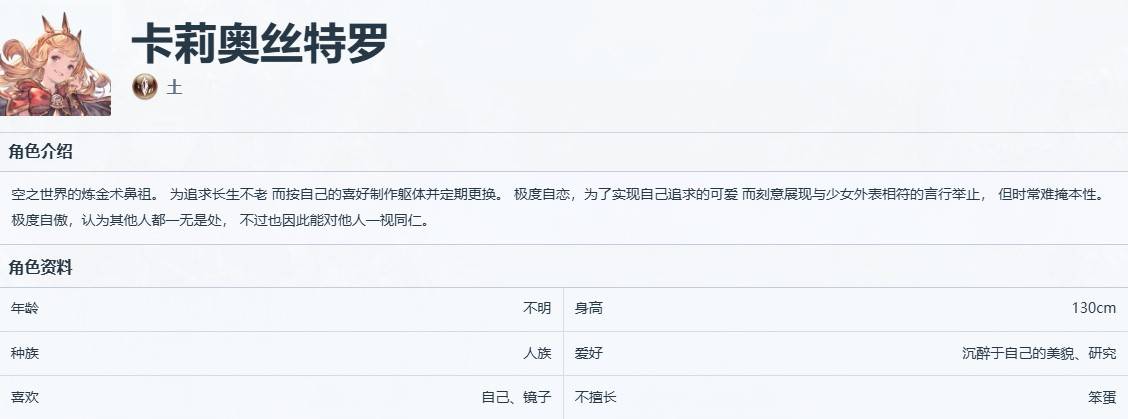Click the 130cm height value
This screenshot has height=419, width=1128.
1093,309
